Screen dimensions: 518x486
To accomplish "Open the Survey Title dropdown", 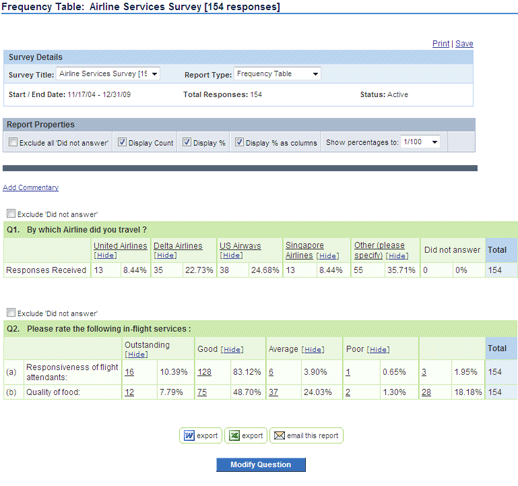I will pyautogui.click(x=108, y=74).
